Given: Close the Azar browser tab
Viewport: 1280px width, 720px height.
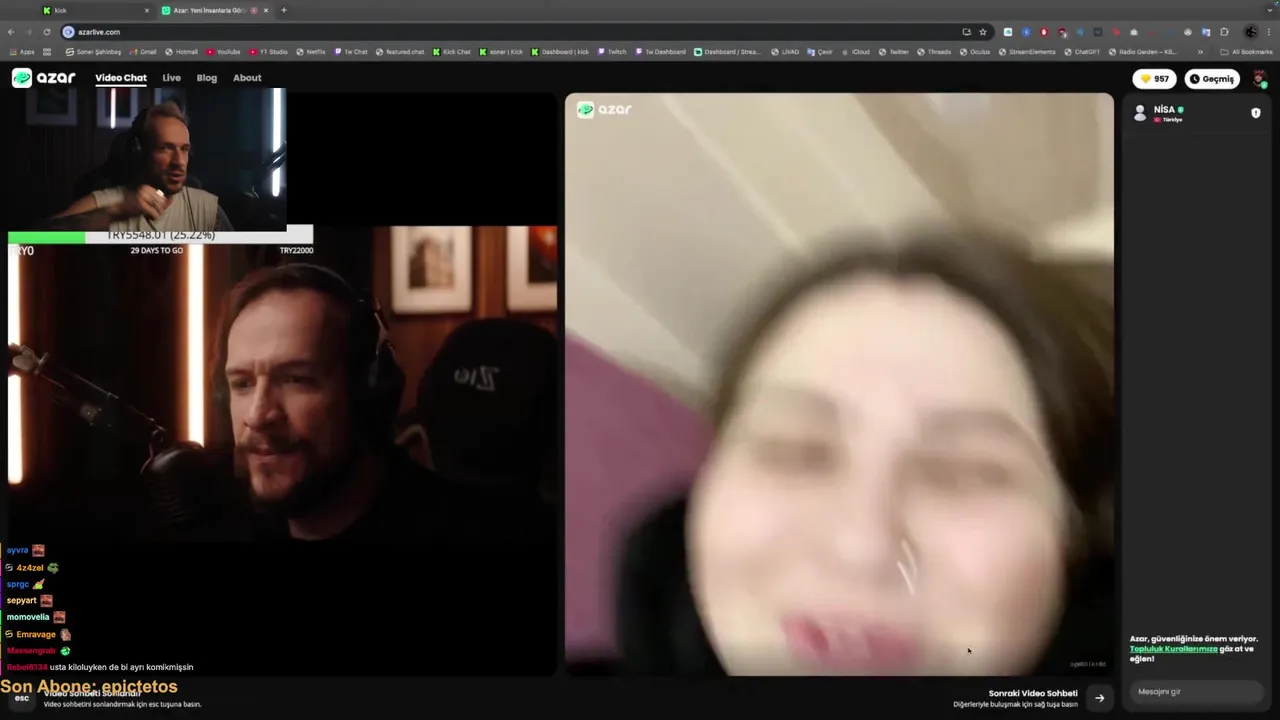Looking at the screenshot, I should coord(267,10).
